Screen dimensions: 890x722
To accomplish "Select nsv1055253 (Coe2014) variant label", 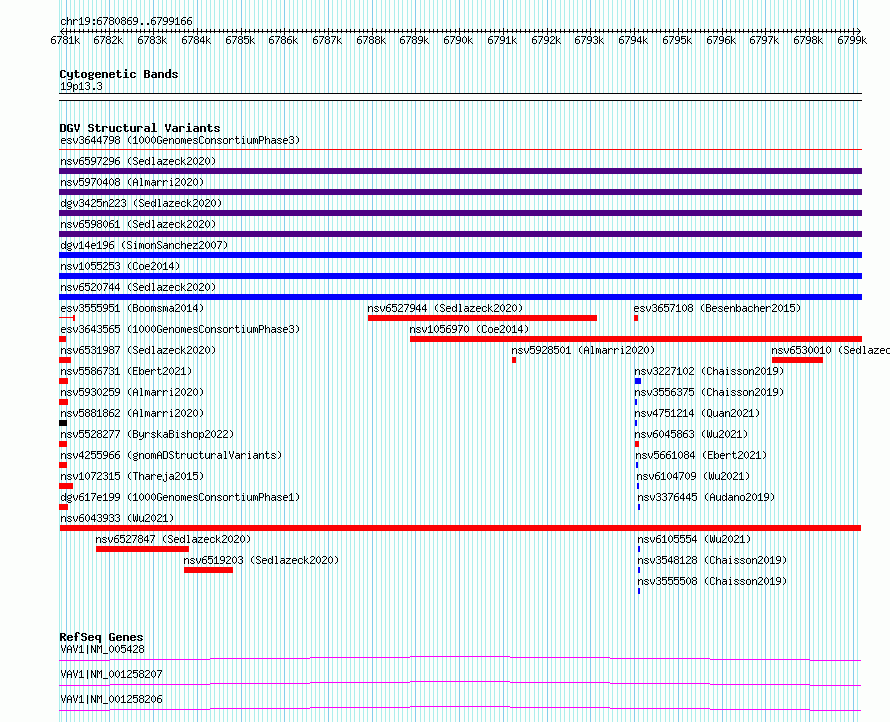I will tap(120, 266).
